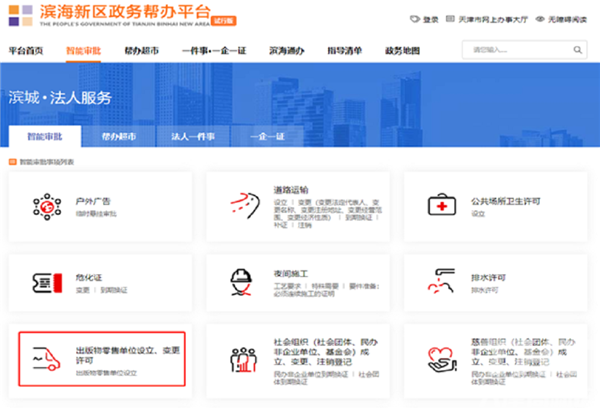Open 一件事·一企一证 menu item
Screen dimensions: 600x409
tap(214, 51)
